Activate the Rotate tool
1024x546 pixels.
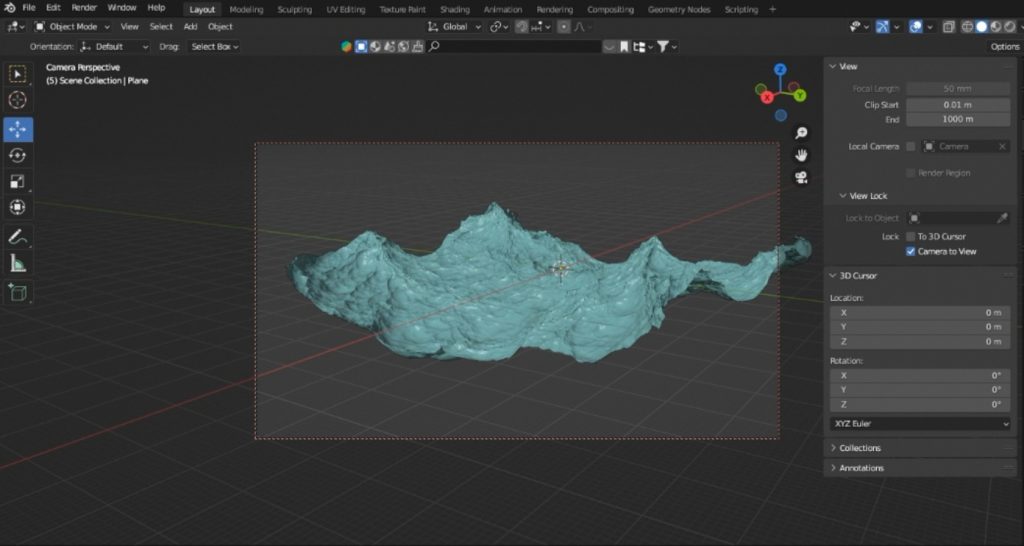point(18,155)
